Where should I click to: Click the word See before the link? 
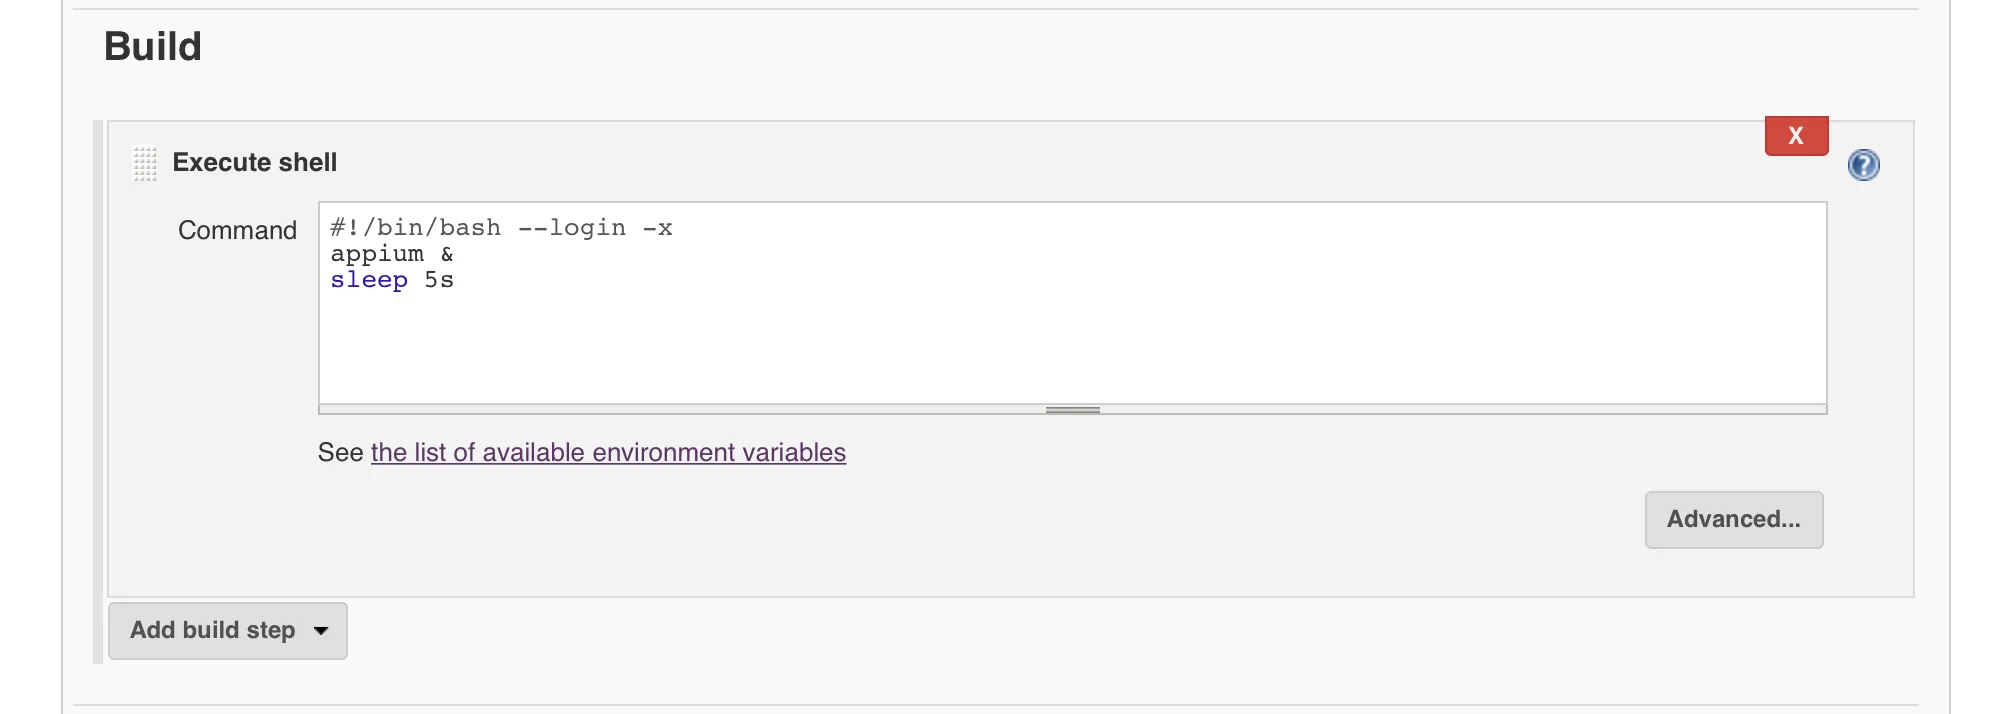point(341,453)
